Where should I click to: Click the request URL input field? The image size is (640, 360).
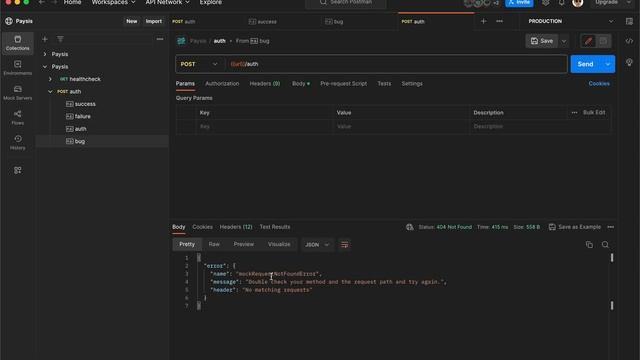tap(396, 64)
